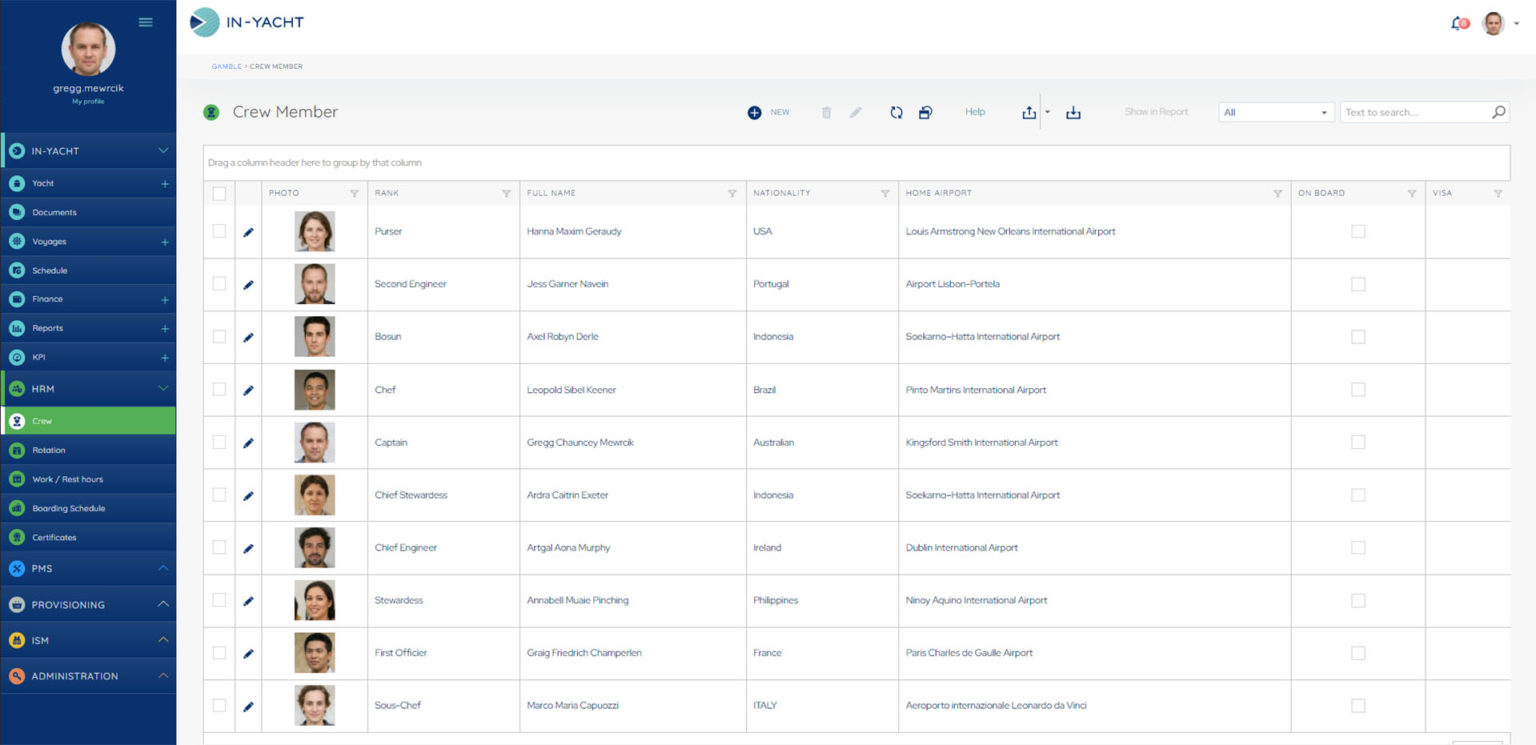This screenshot has height=745, width=1536.
Task: Toggle the On Board checkbox for the Captain
Action: tap(1357, 442)
